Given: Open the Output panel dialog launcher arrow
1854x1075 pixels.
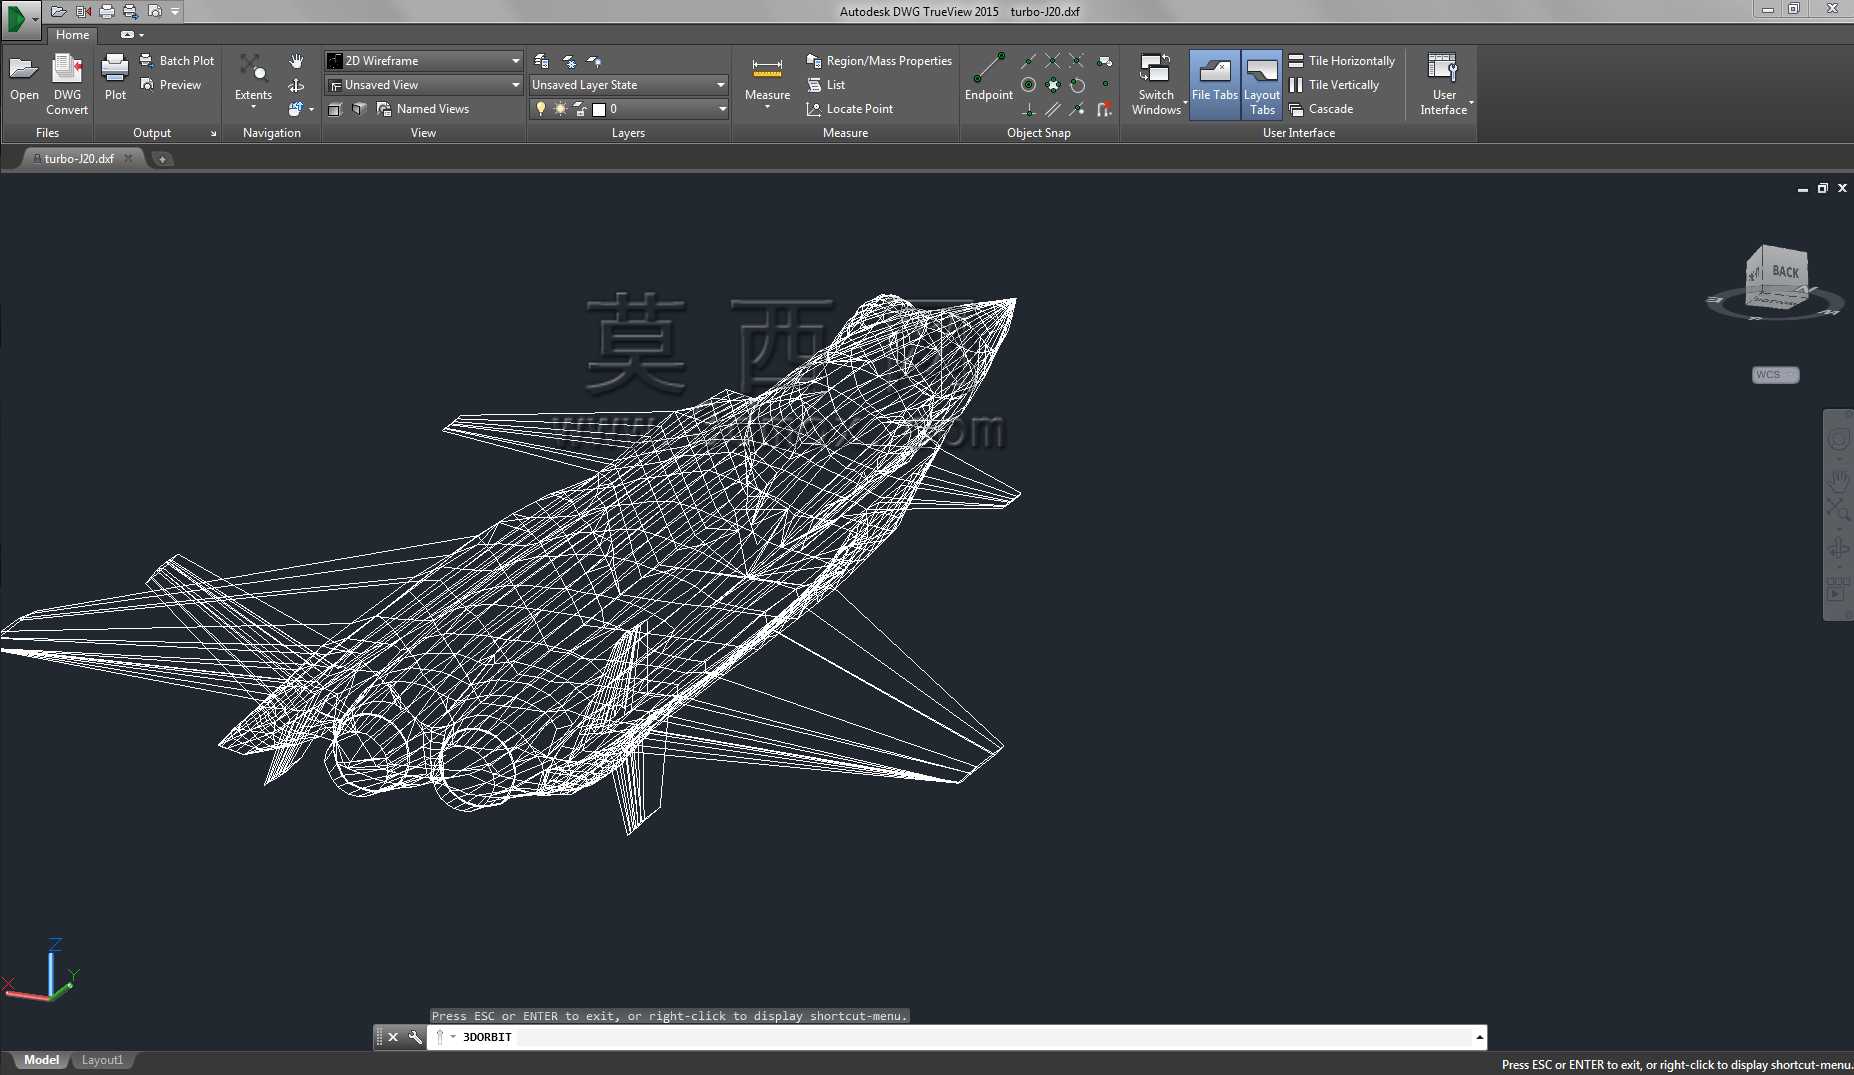Looking at the screenshot, I should coord(213,133).
